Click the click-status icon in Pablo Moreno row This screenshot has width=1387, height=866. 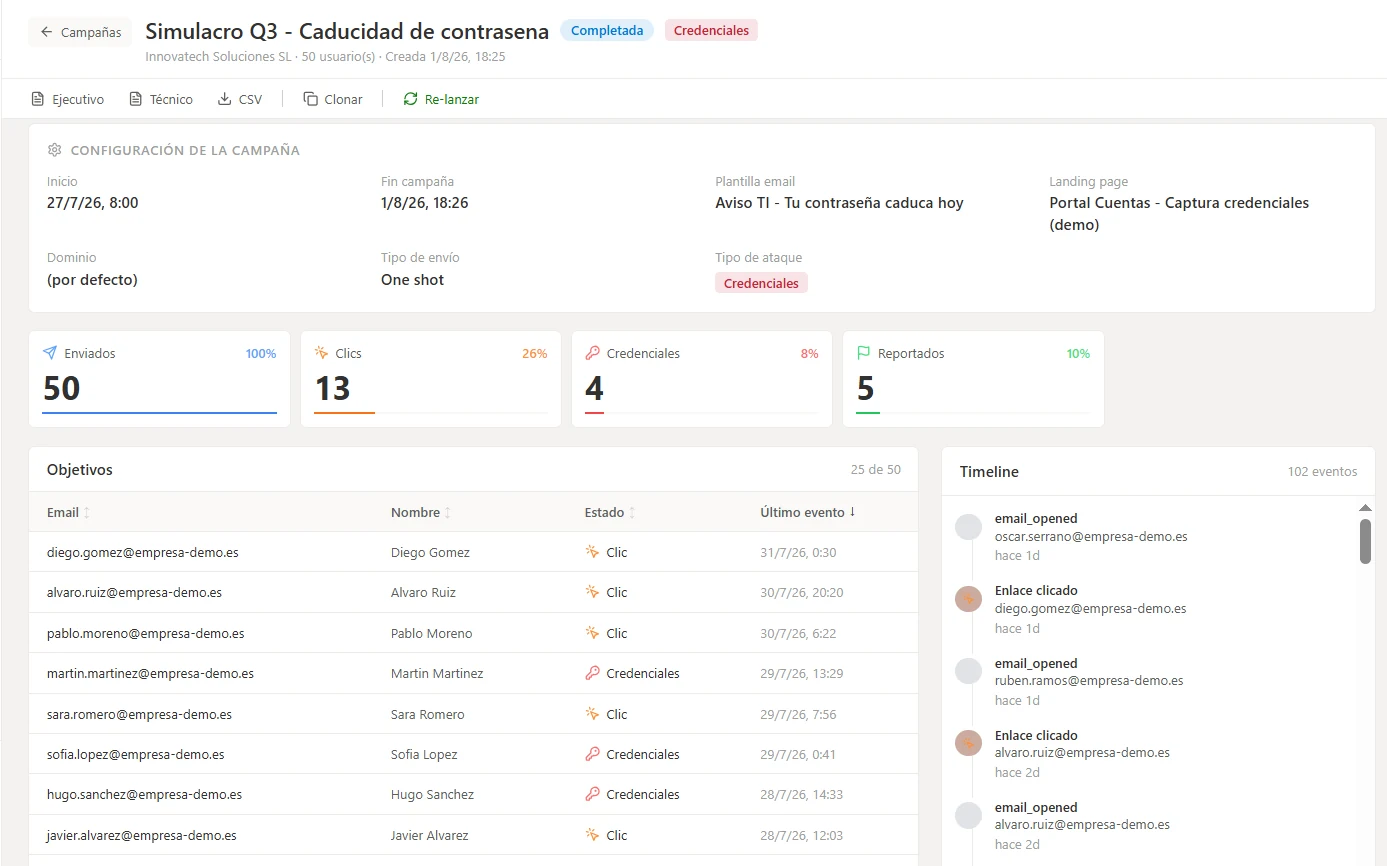(592, 633)
